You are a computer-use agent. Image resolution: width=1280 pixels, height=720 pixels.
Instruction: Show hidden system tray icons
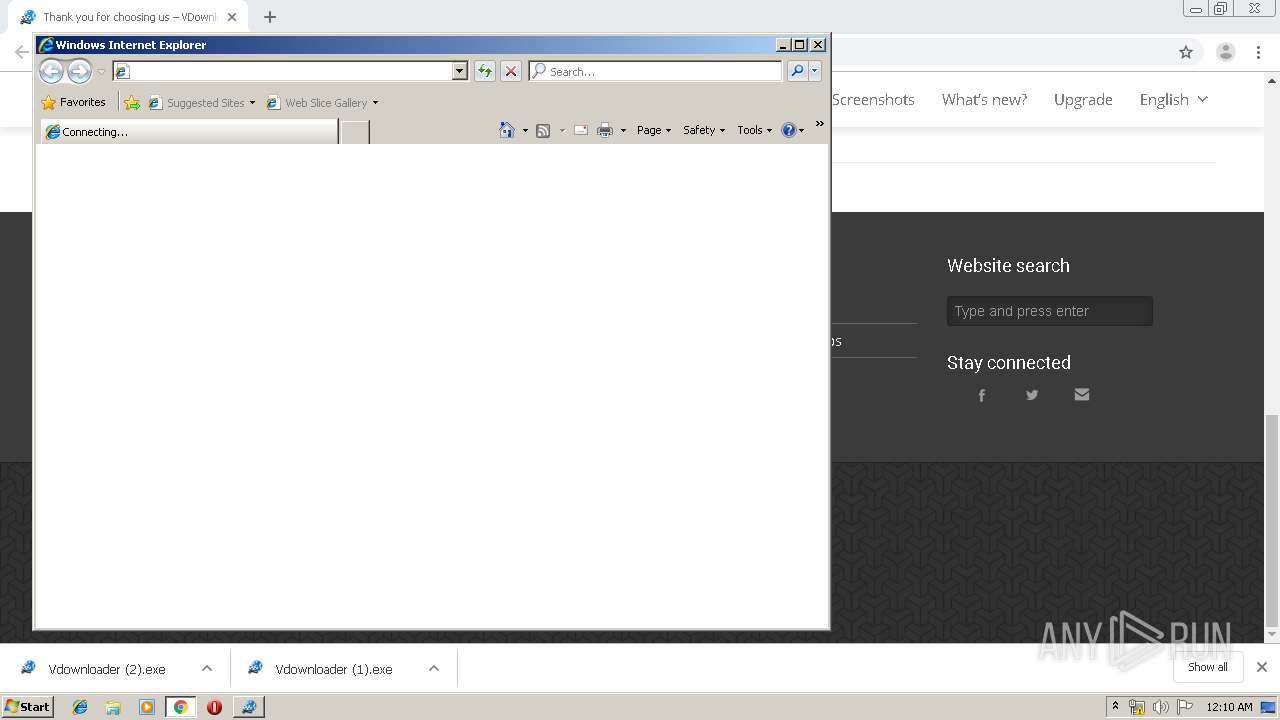point(1116,707)
